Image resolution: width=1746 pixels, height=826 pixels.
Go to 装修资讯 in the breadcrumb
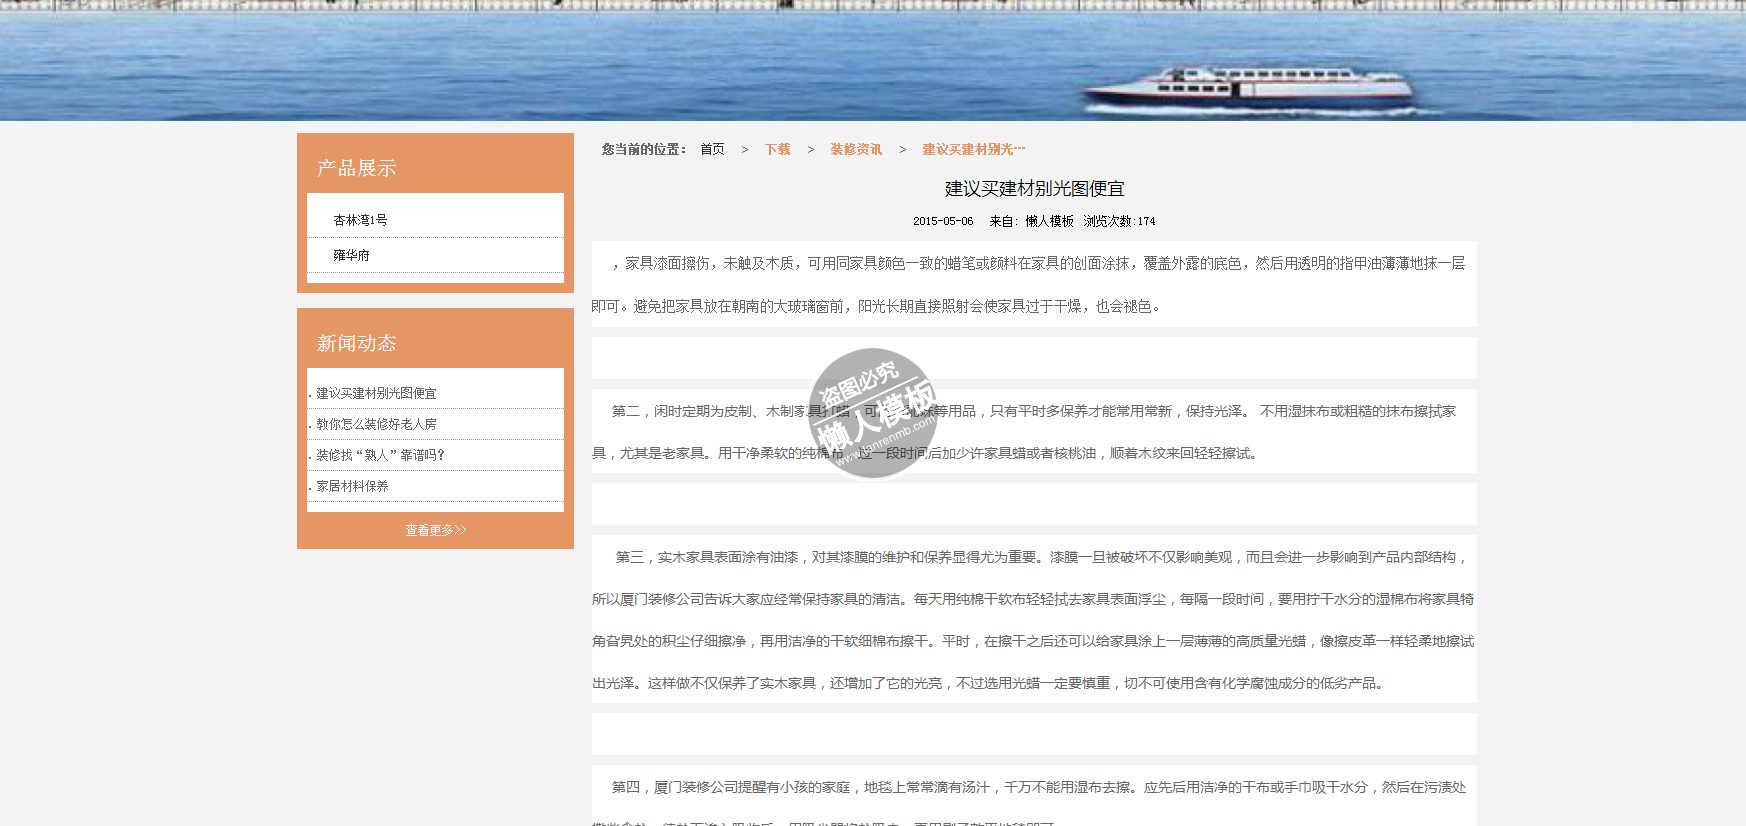coord(855,149)
